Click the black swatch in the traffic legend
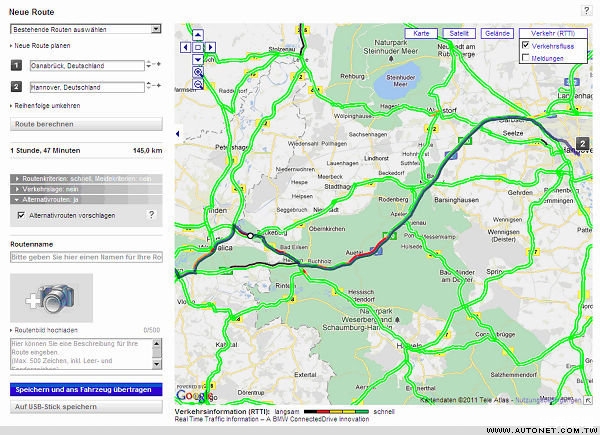The image size is (600, 435). (311, 412)
